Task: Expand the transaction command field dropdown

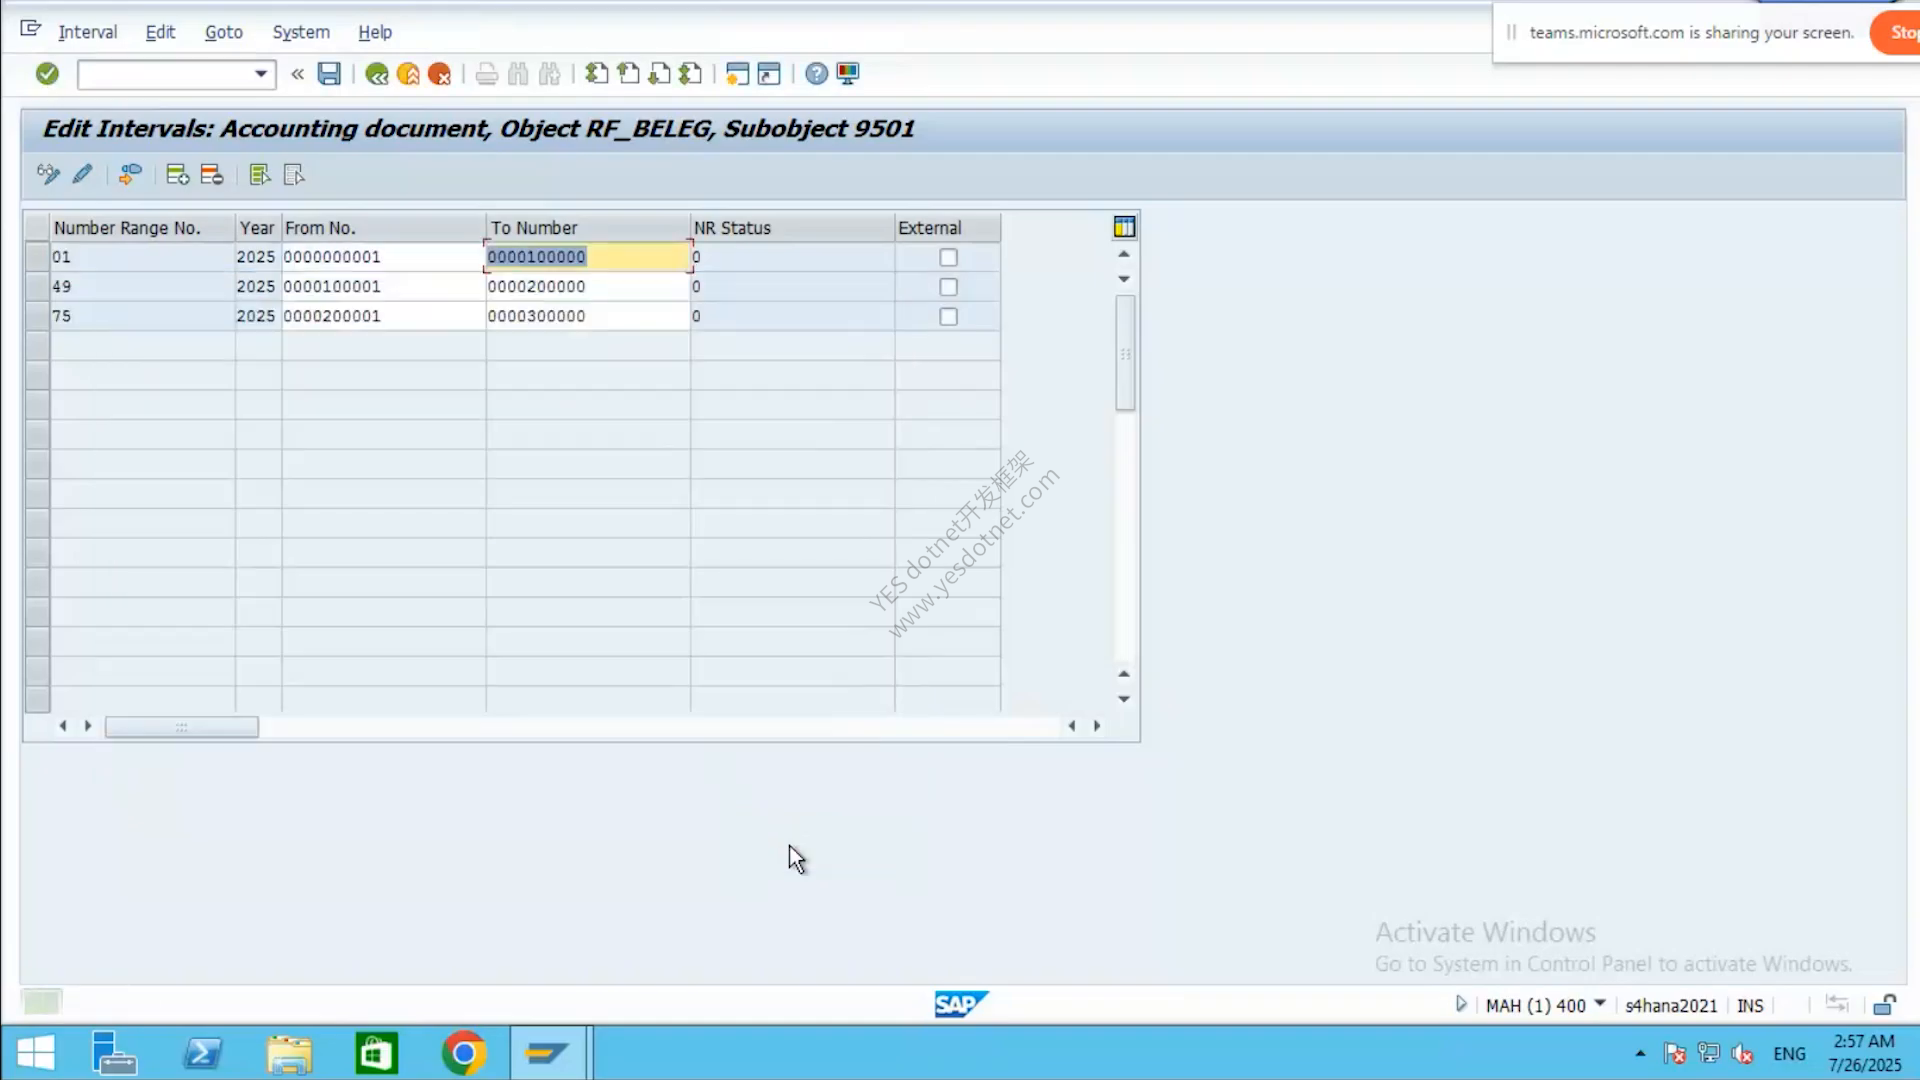Action: click(x=260, y=74)
